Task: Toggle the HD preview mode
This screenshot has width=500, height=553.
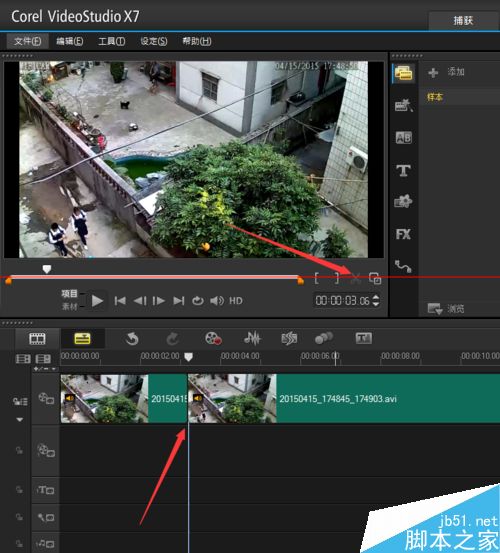Action: point(236,301)
